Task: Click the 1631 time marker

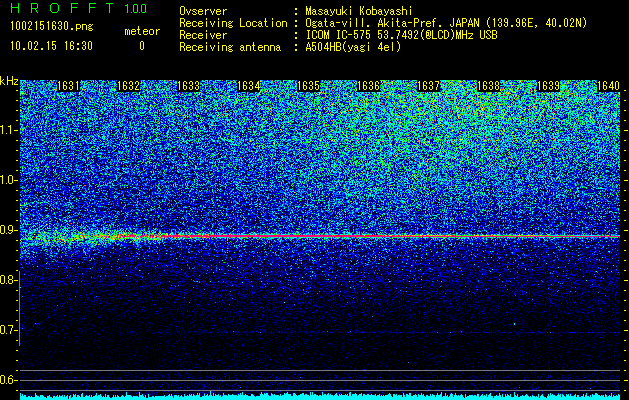Action: (69, 86)
